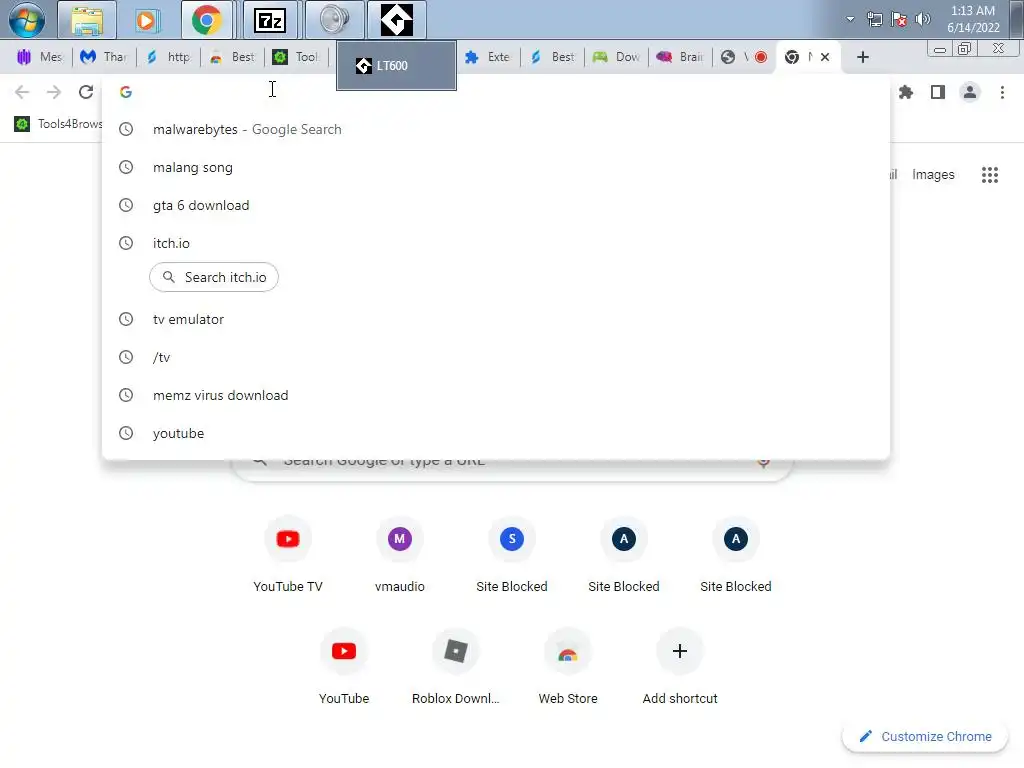
Task: Open the Google apps grid
Action: pyautogui.click(x=989, y=174)
